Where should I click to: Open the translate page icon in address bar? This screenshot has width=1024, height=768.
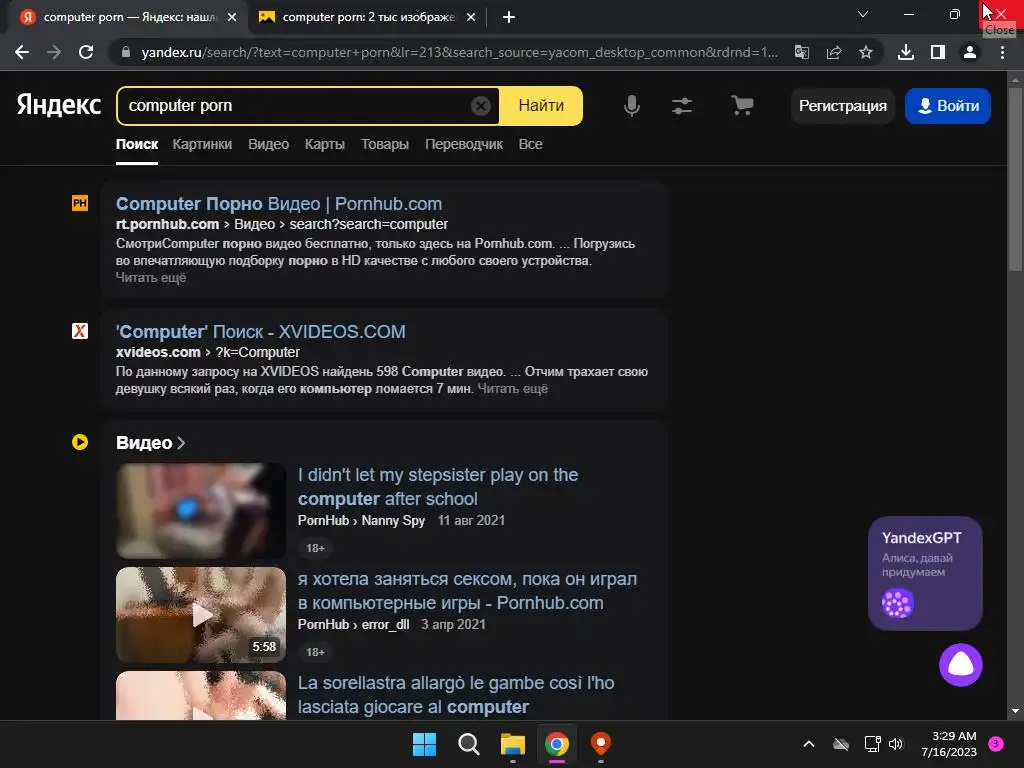(802, 52)
